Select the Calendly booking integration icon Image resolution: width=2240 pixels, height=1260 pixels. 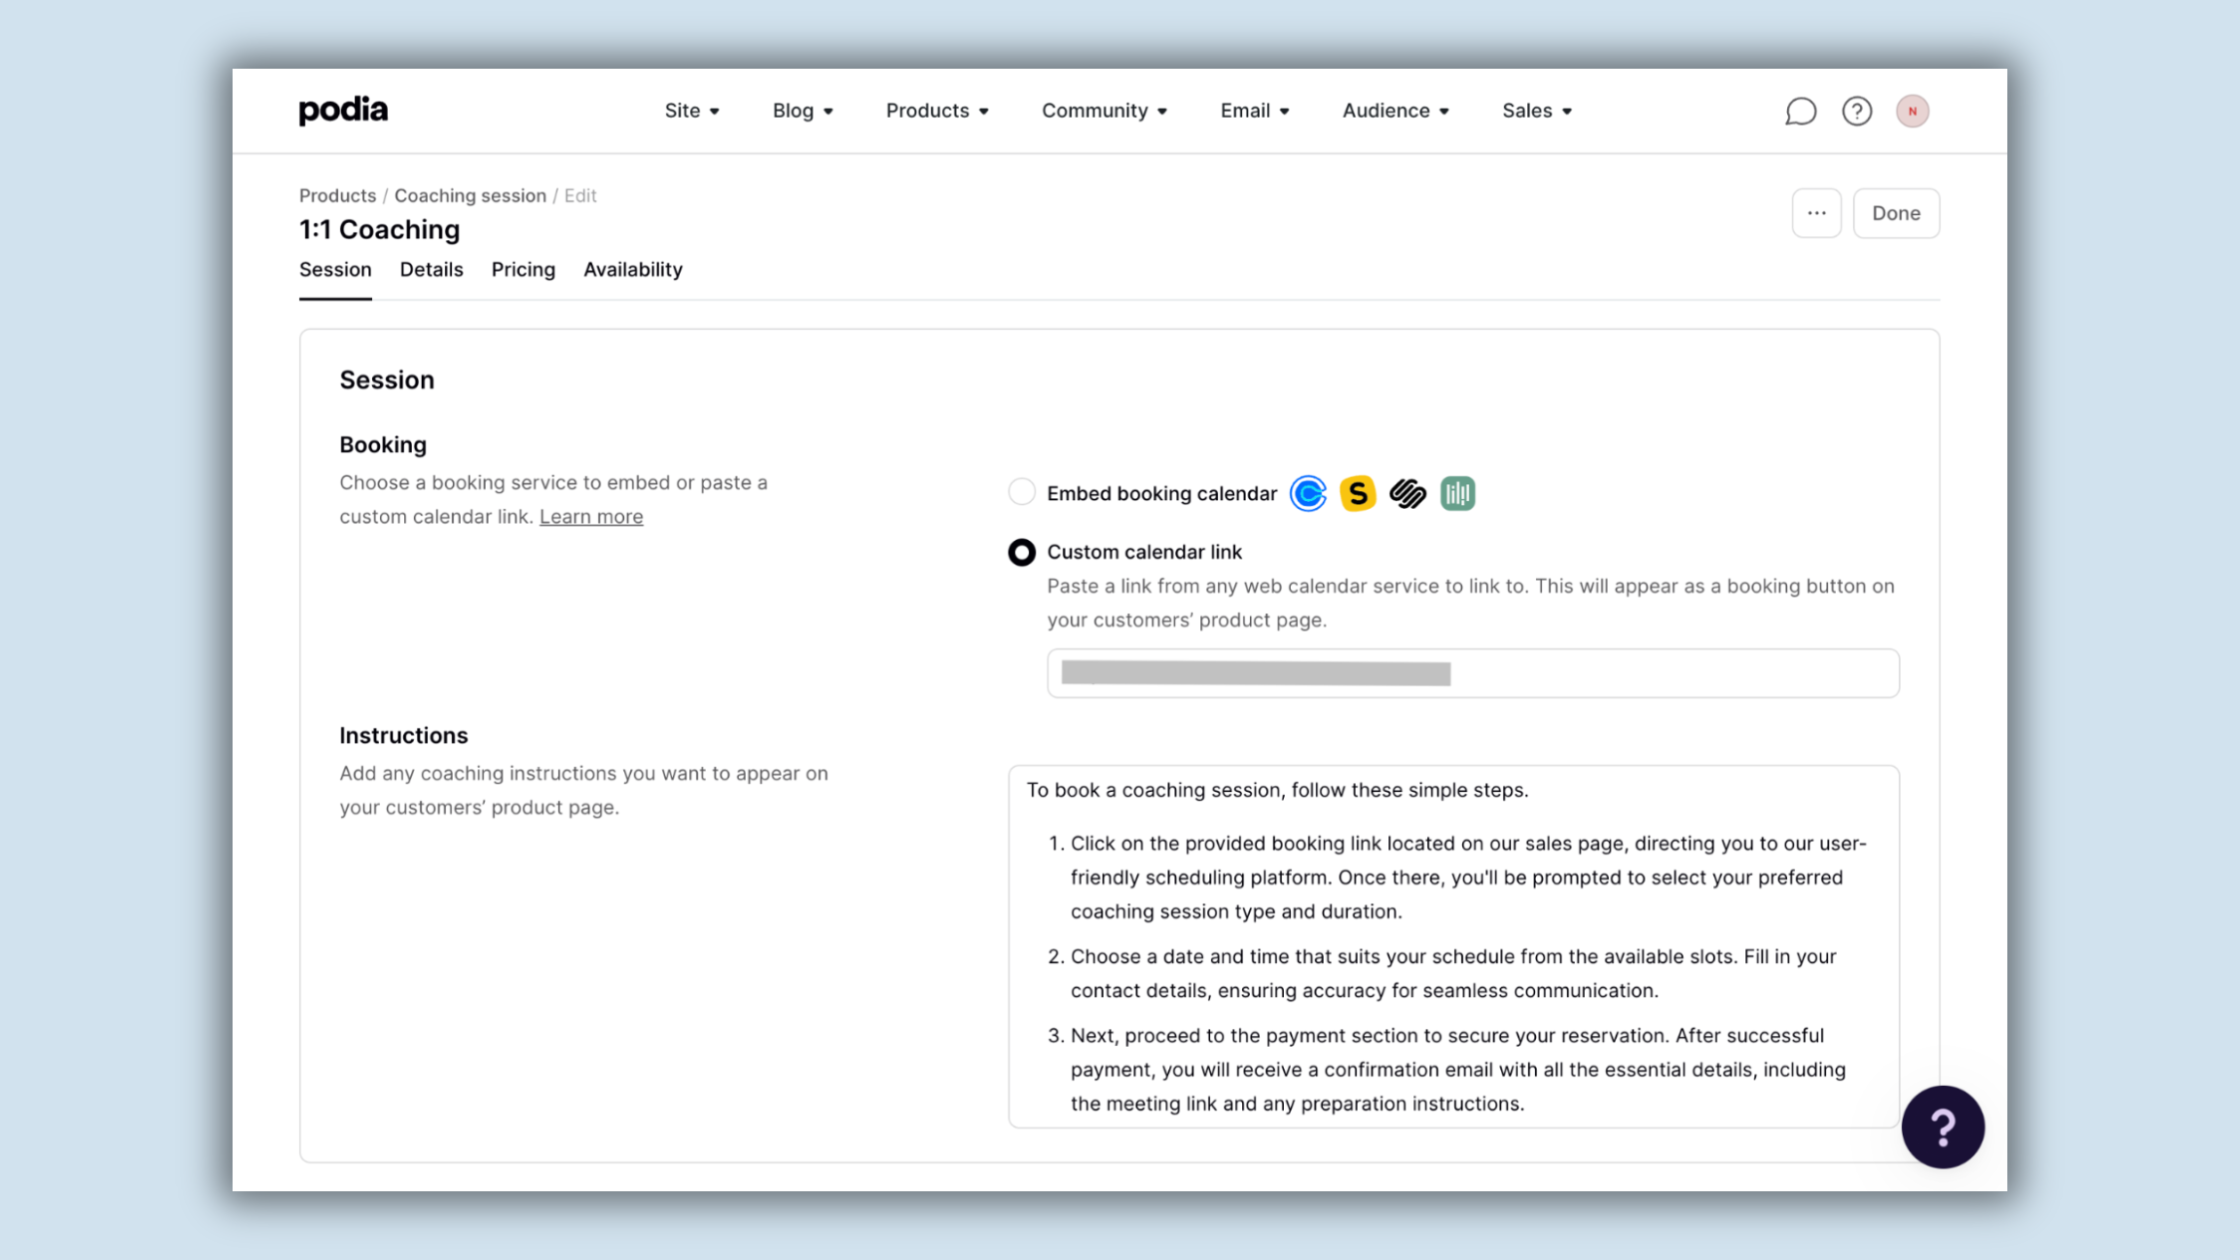pyautogui.click(x=1308, y=493)
